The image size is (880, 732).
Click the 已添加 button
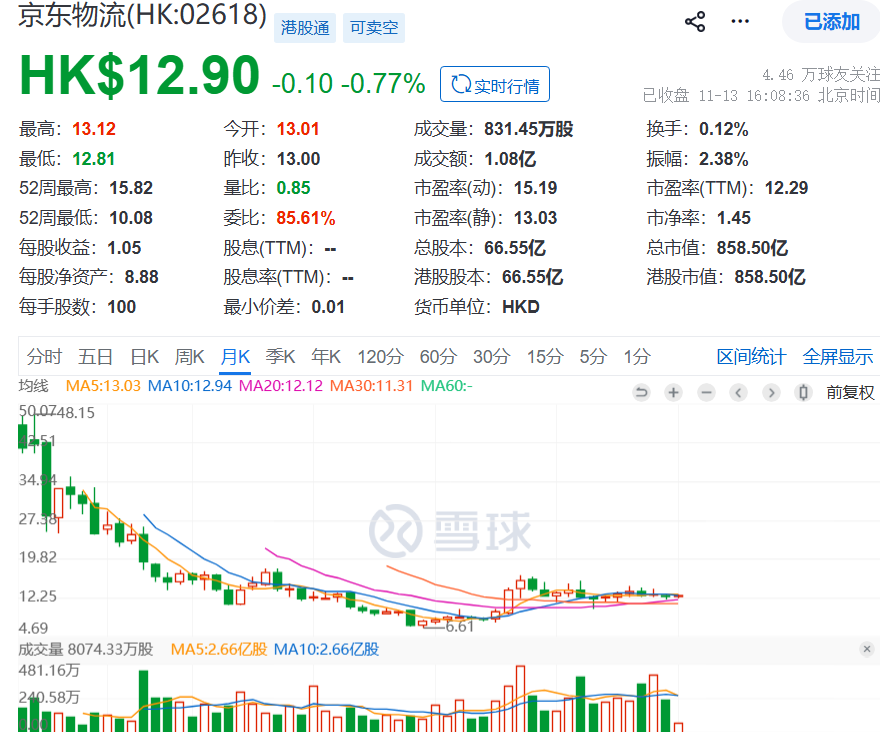[832, 22]
